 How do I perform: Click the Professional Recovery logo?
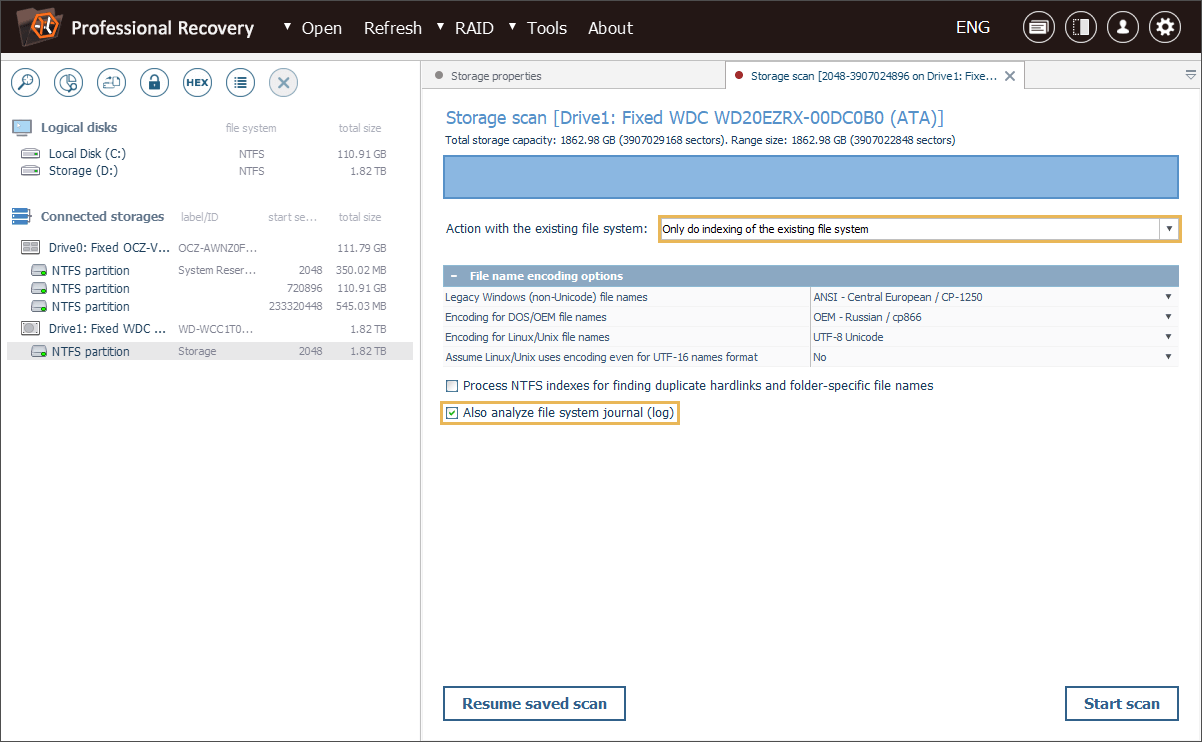(x=37, y=27)
